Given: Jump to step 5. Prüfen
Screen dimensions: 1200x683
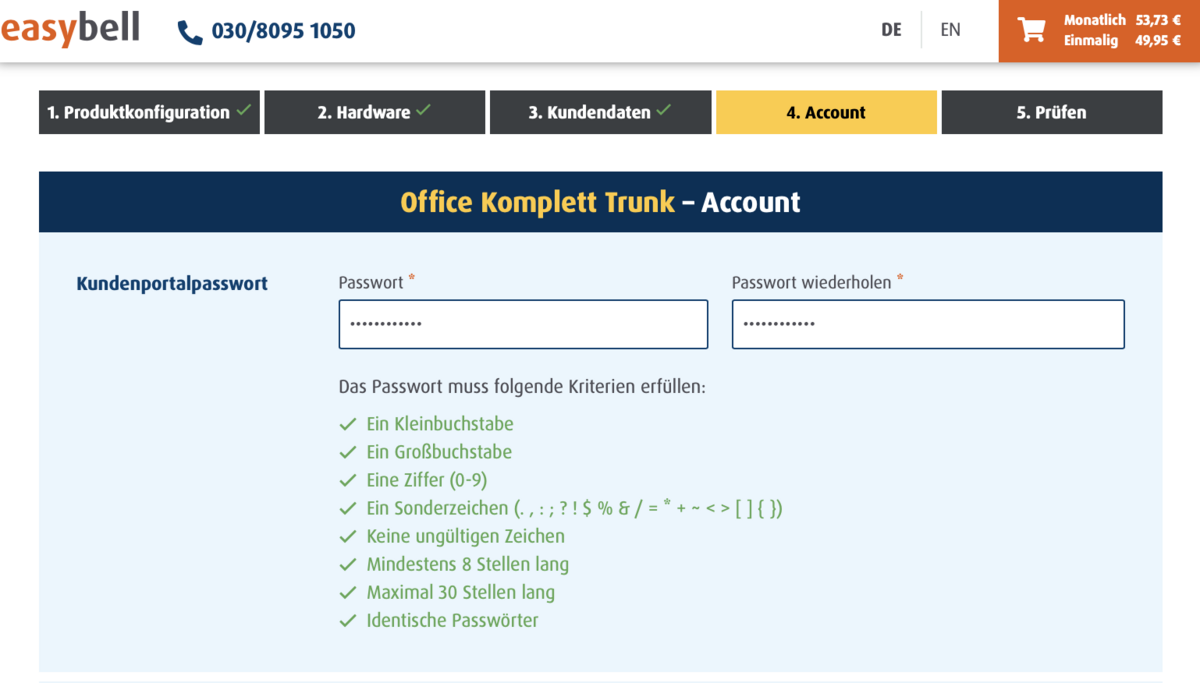Looking at the screenshot, I should pos(1051,112).
